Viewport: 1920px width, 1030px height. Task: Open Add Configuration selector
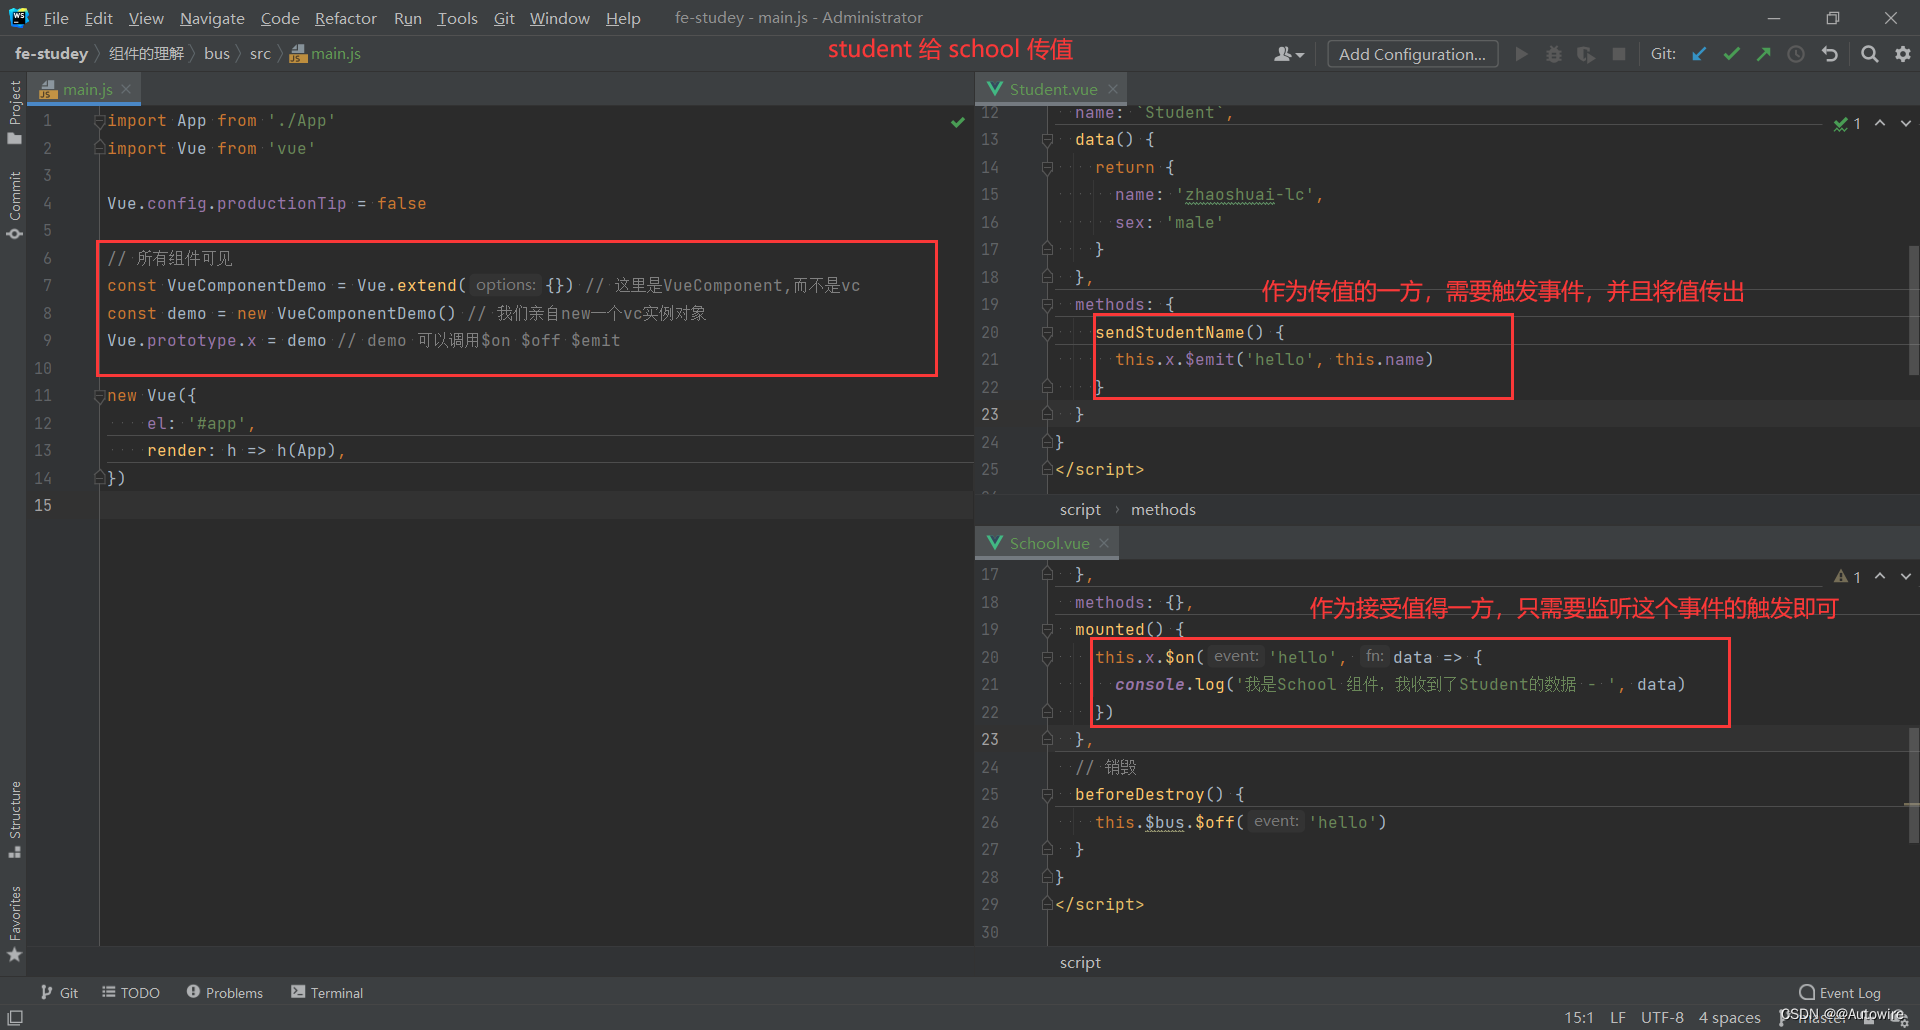point(1412,54)
